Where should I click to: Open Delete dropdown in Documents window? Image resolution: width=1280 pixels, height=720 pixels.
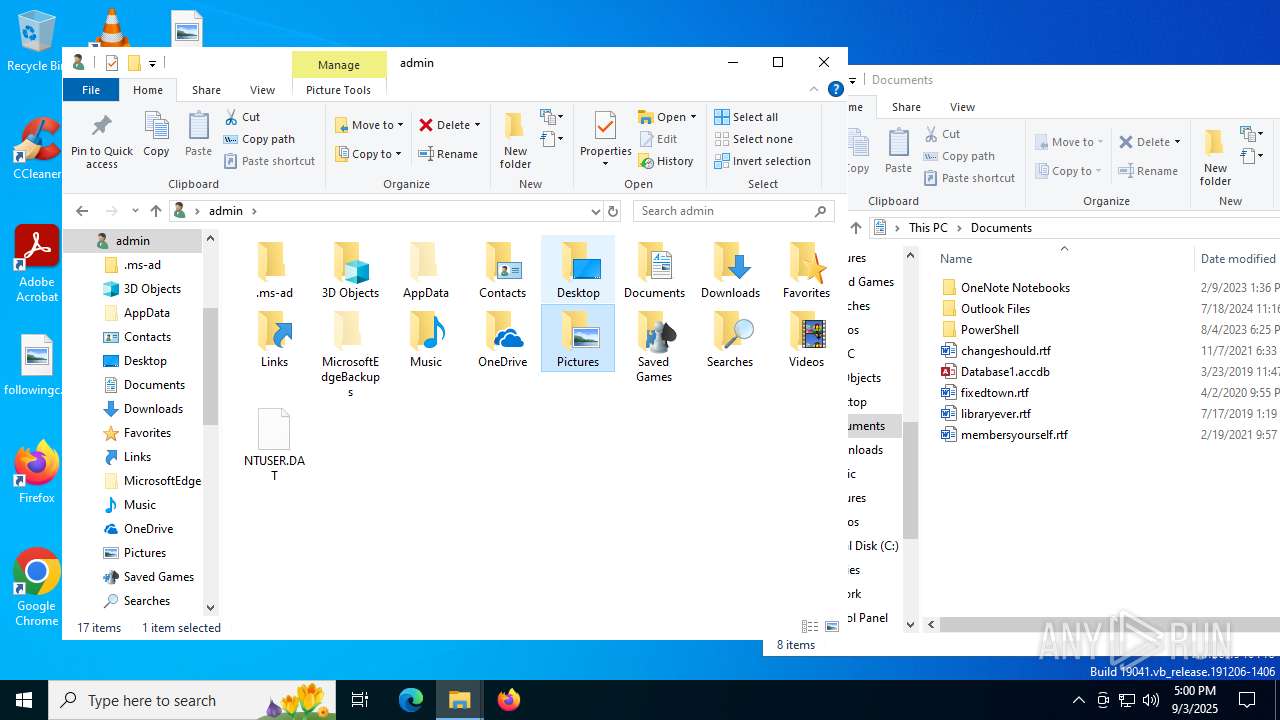point(1177,142)
